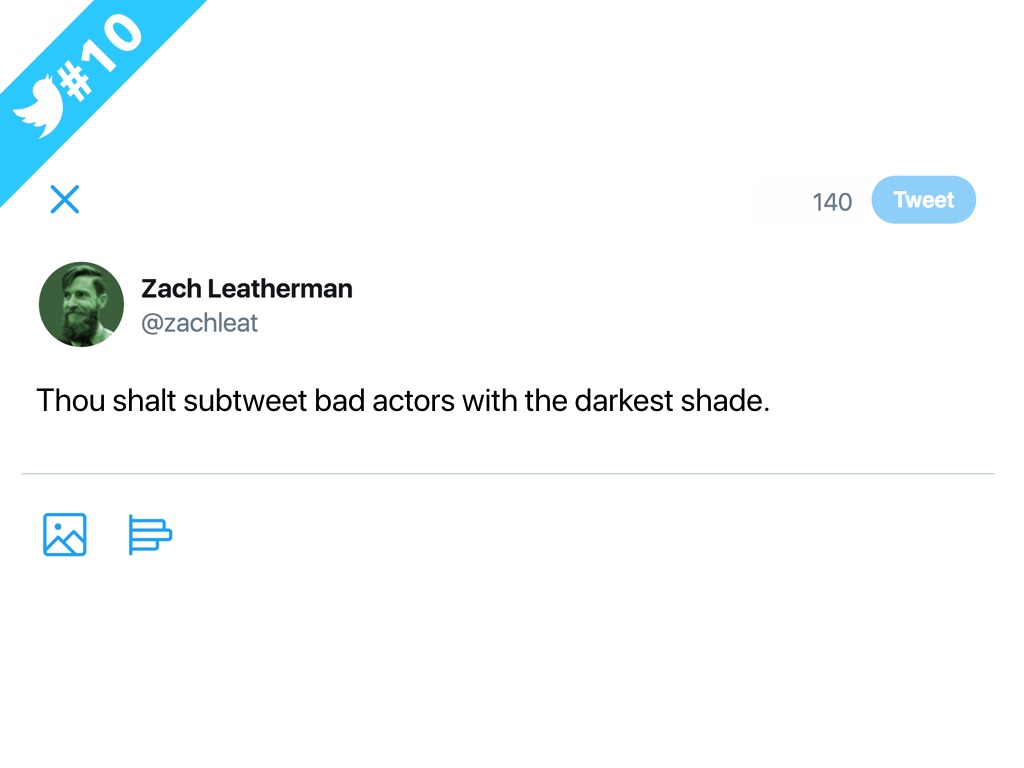Click the Tweet button
The width and height of the screenshot is (1024, 768).
pyautogui.click(x=923, y=200)
